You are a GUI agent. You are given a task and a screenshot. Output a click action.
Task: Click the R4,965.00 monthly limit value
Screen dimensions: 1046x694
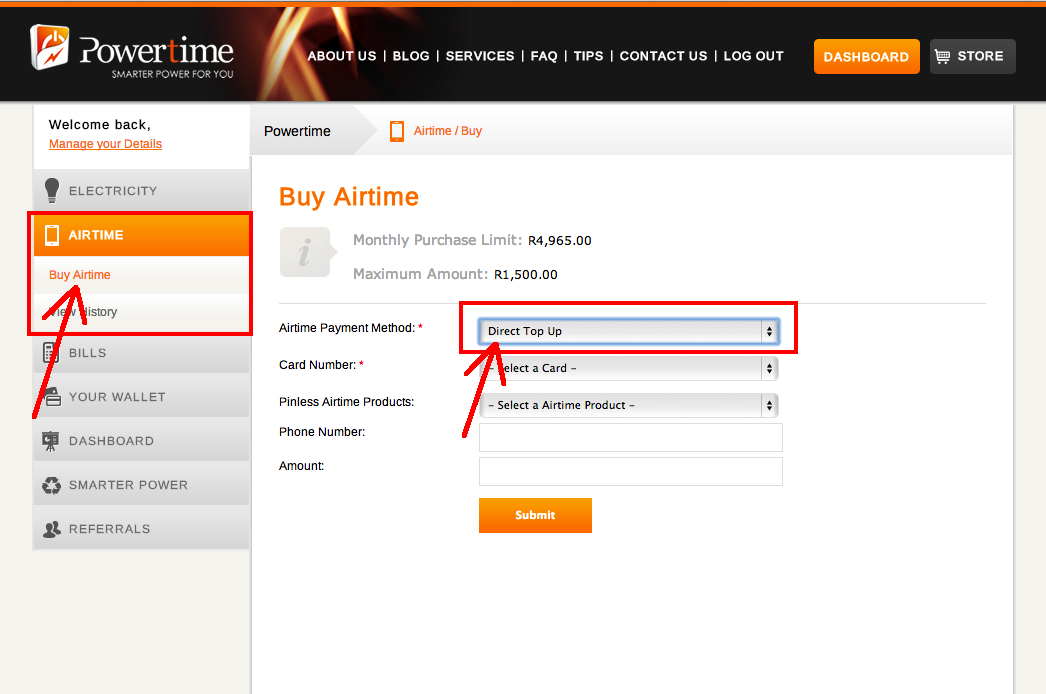pos(560,240)
